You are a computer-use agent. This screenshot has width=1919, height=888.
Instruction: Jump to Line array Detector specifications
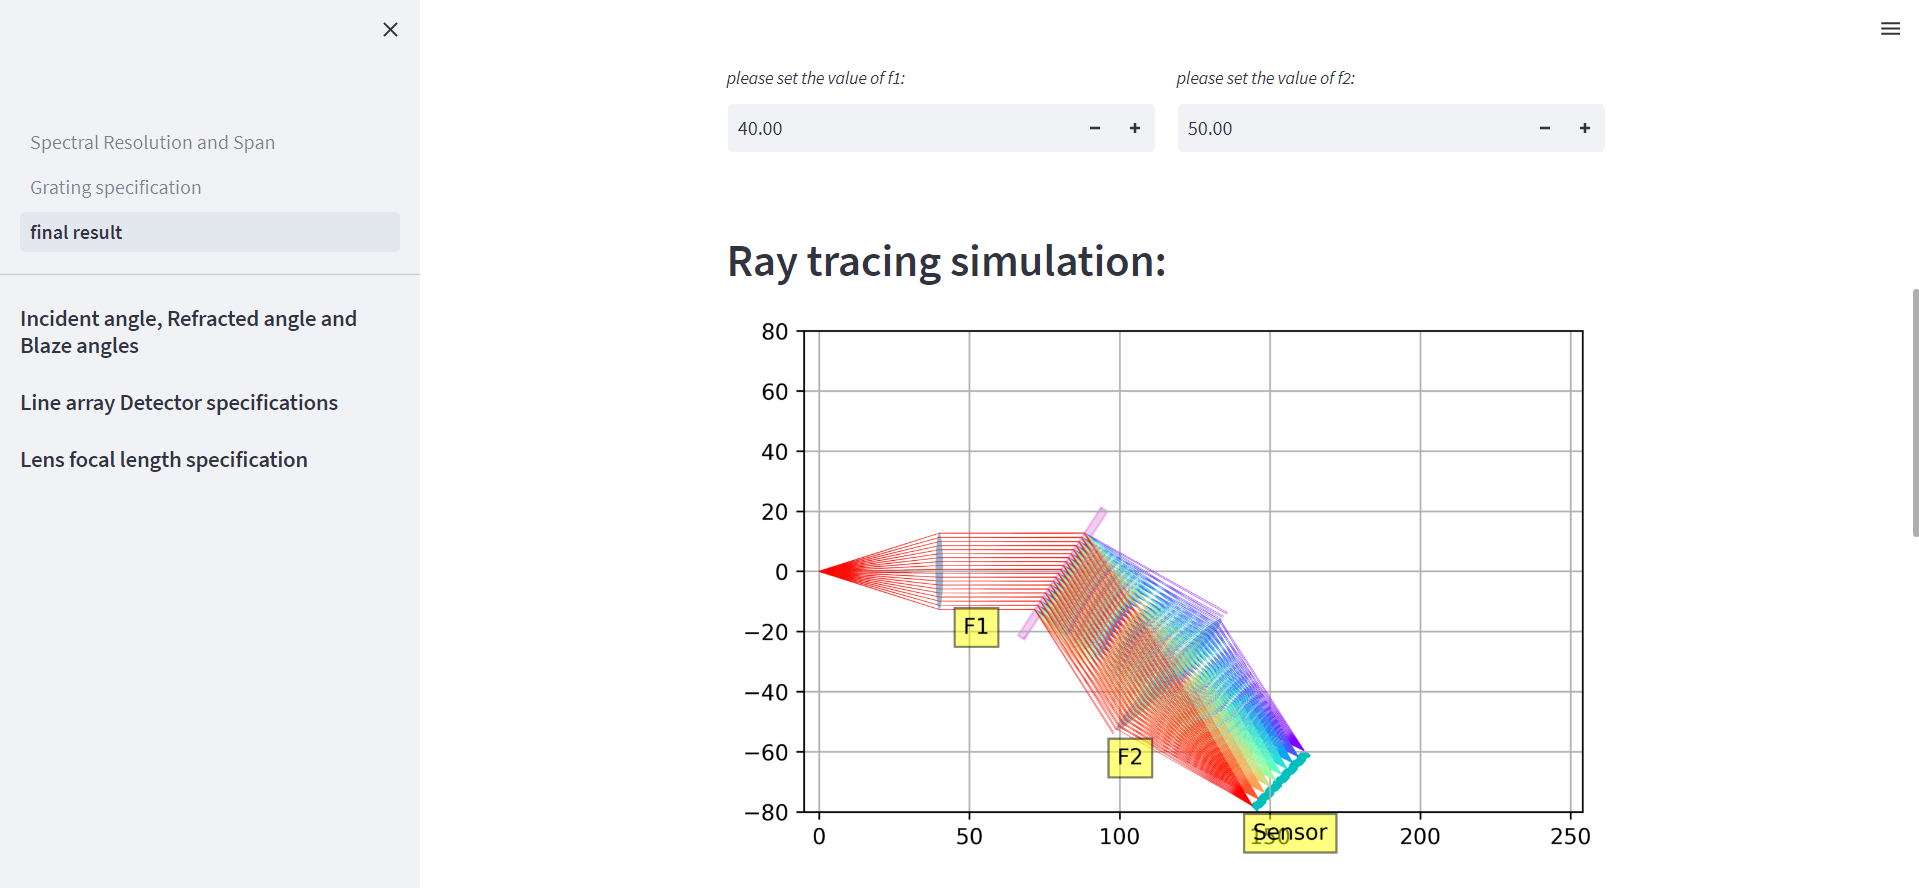[179, 402]
